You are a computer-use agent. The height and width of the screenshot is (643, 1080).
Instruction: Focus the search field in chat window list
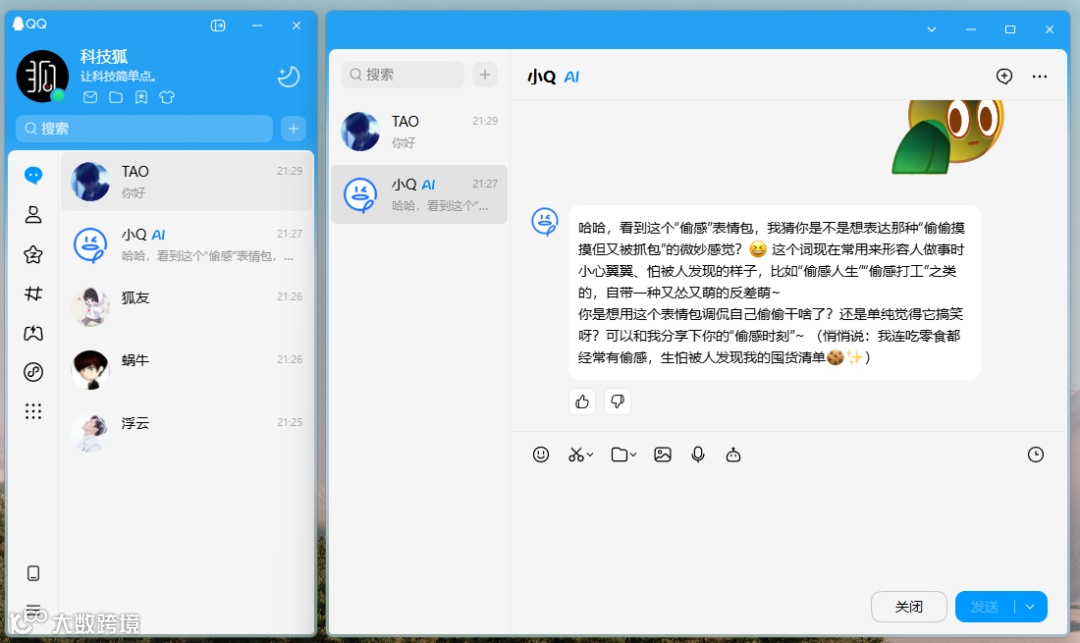coord(402,74)
